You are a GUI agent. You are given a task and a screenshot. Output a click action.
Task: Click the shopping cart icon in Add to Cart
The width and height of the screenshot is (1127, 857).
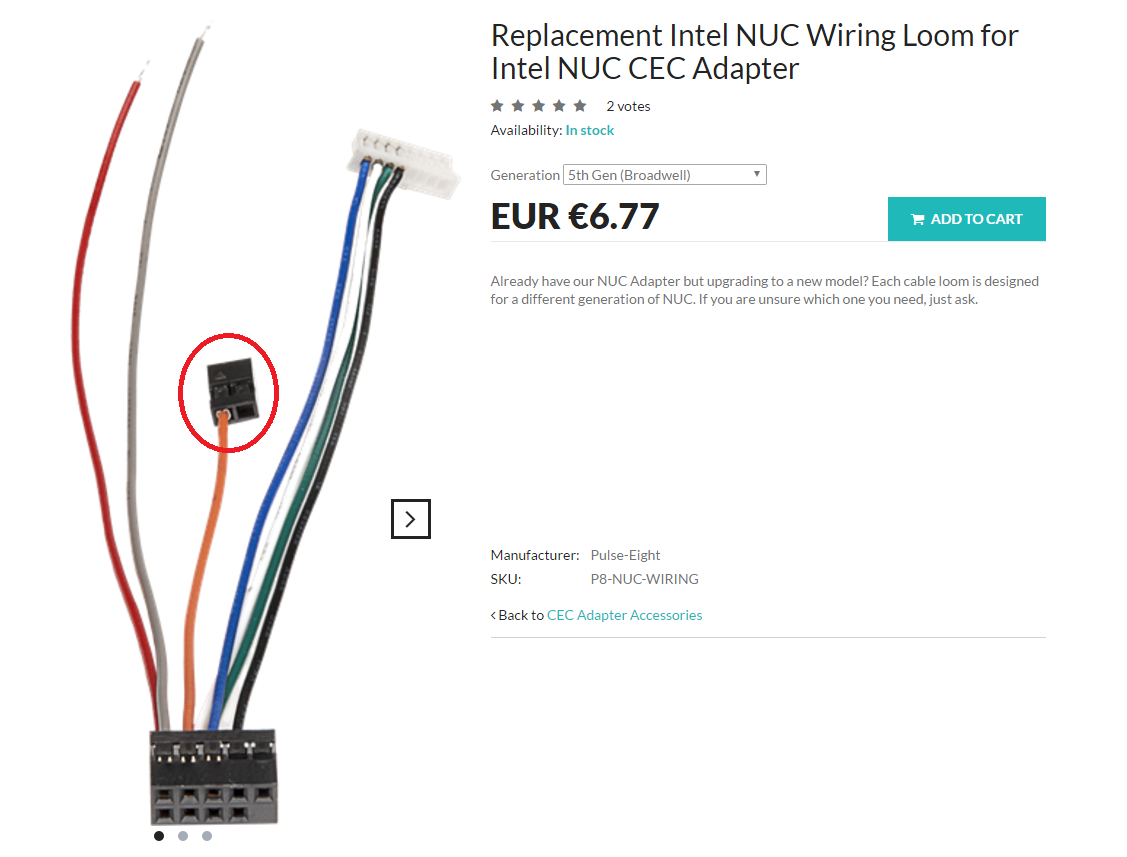coord(918,219)
